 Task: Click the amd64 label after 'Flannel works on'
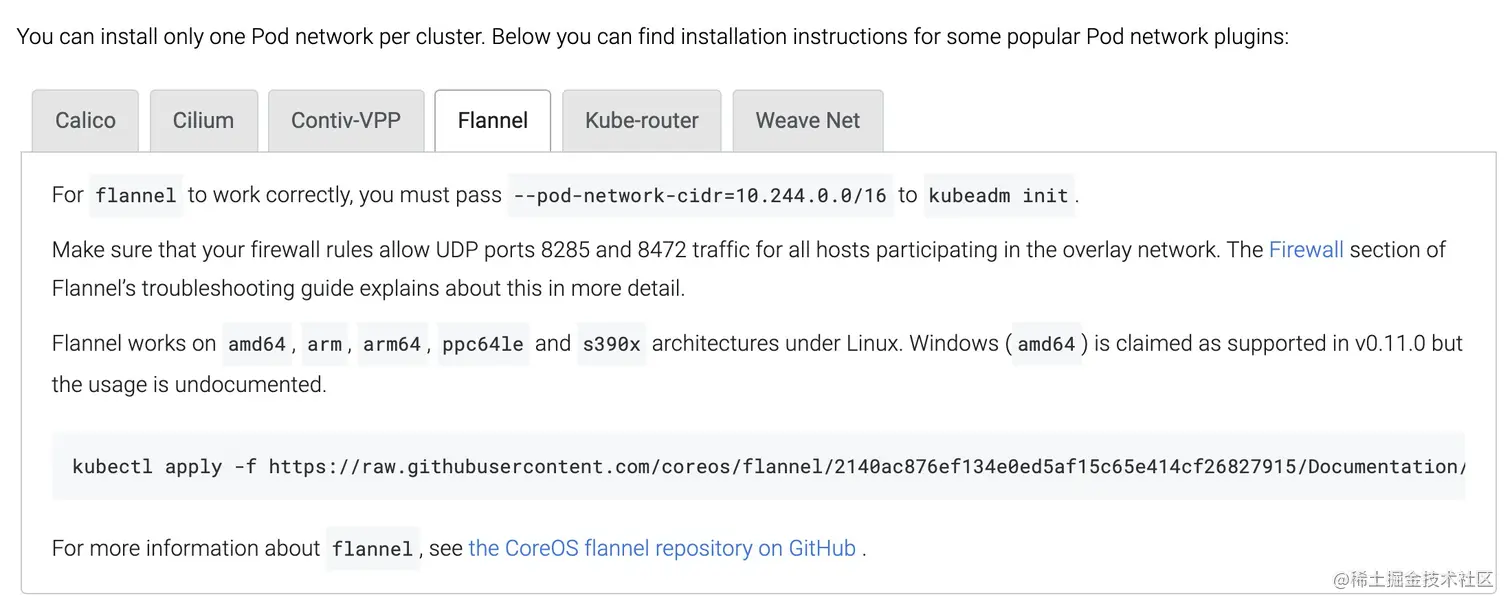[257, 344]
